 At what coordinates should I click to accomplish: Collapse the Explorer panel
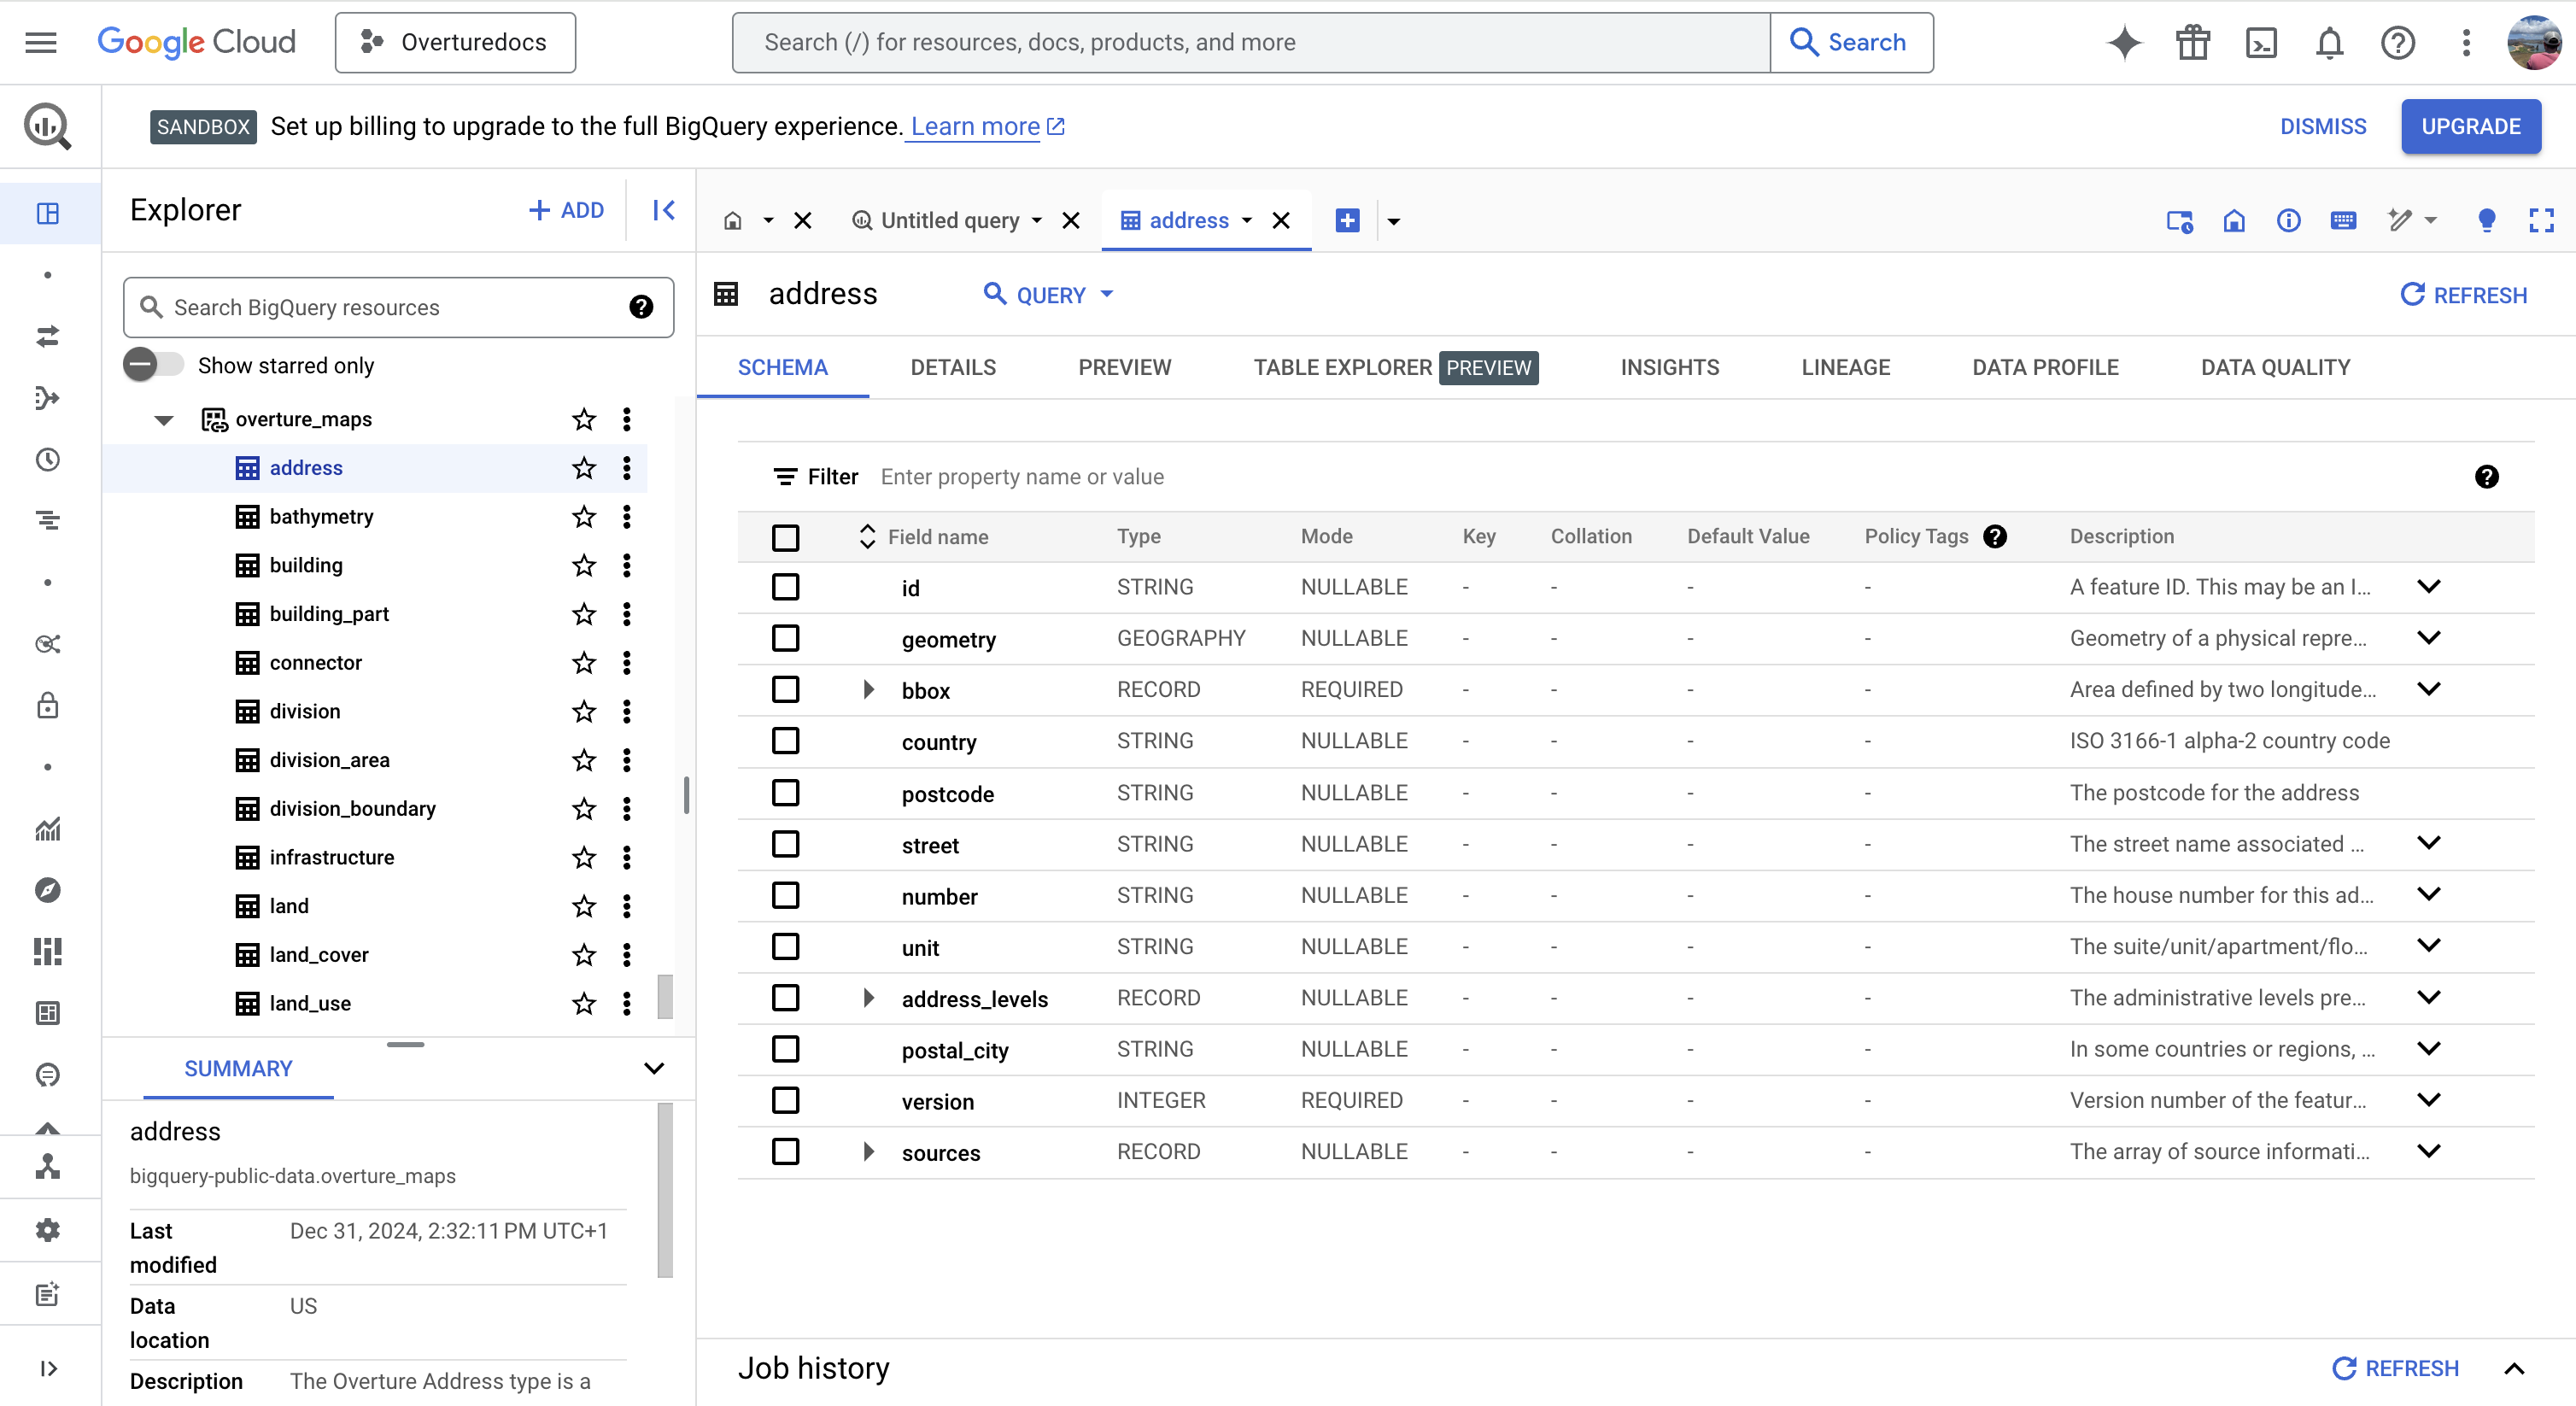663,210
